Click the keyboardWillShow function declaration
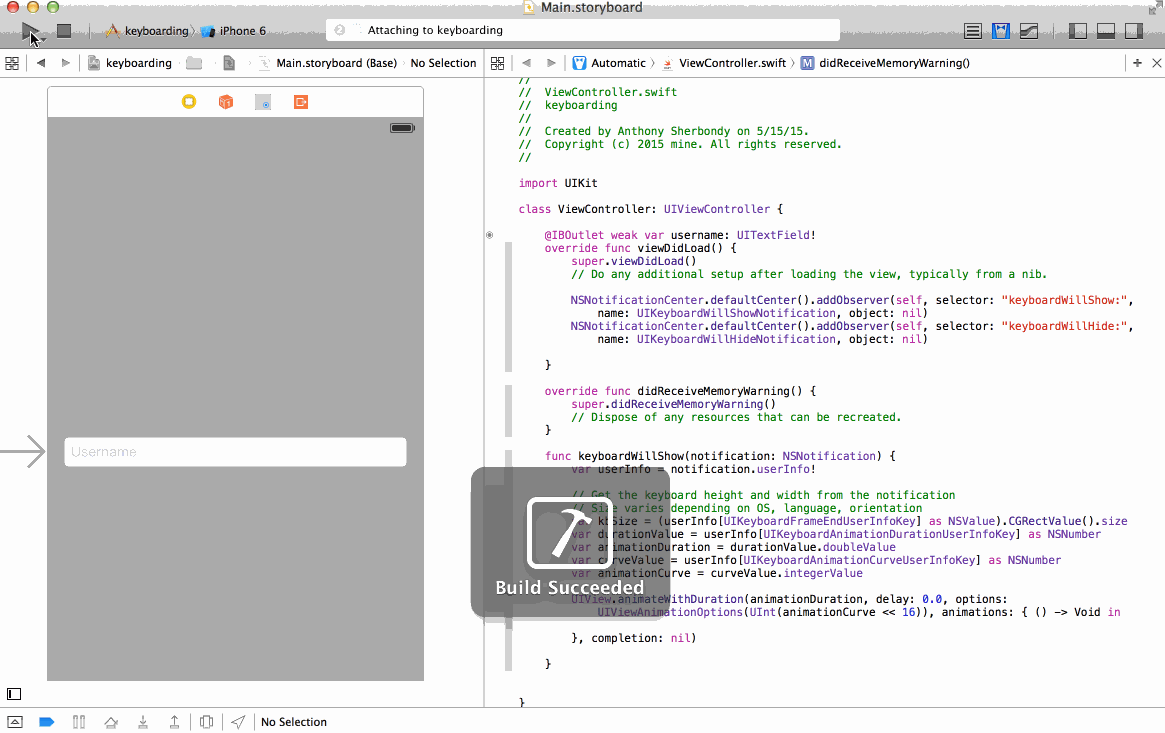The width and height of the screenshot is (1165, 733). point(720,456)
